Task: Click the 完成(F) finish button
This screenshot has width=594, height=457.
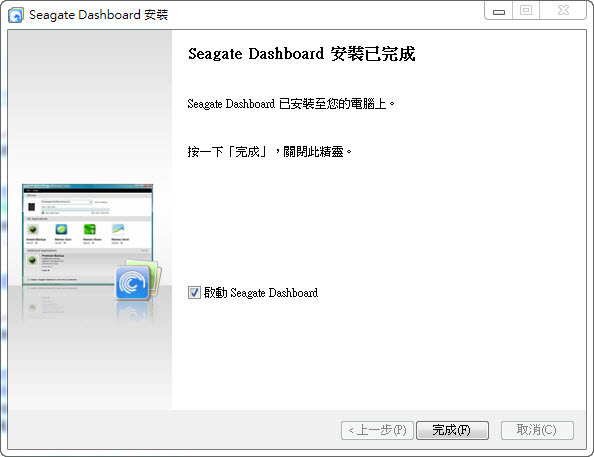Action: coord(452,430)
